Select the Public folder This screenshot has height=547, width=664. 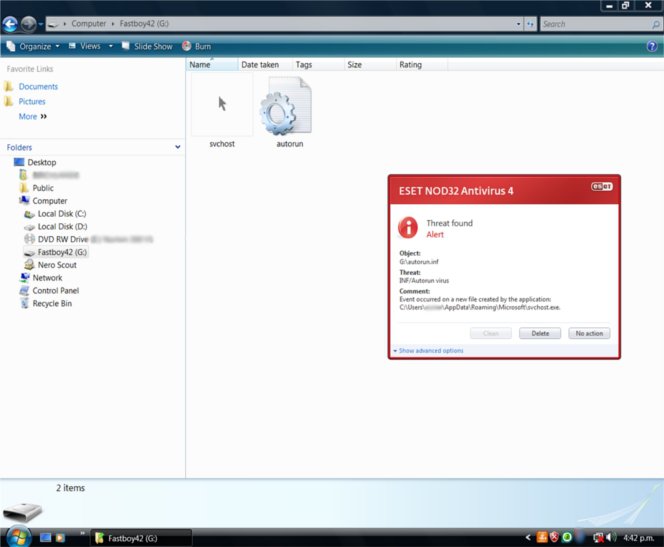pyautogui.click(x=43, y=188)
